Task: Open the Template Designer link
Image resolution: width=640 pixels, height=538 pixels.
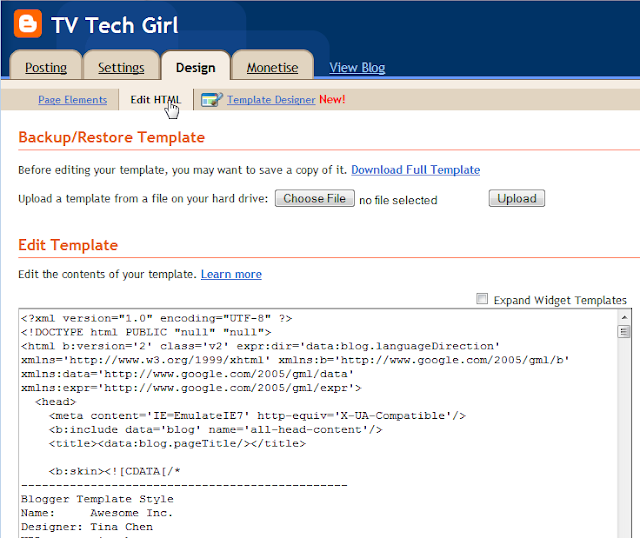Action: pos(271,100)
